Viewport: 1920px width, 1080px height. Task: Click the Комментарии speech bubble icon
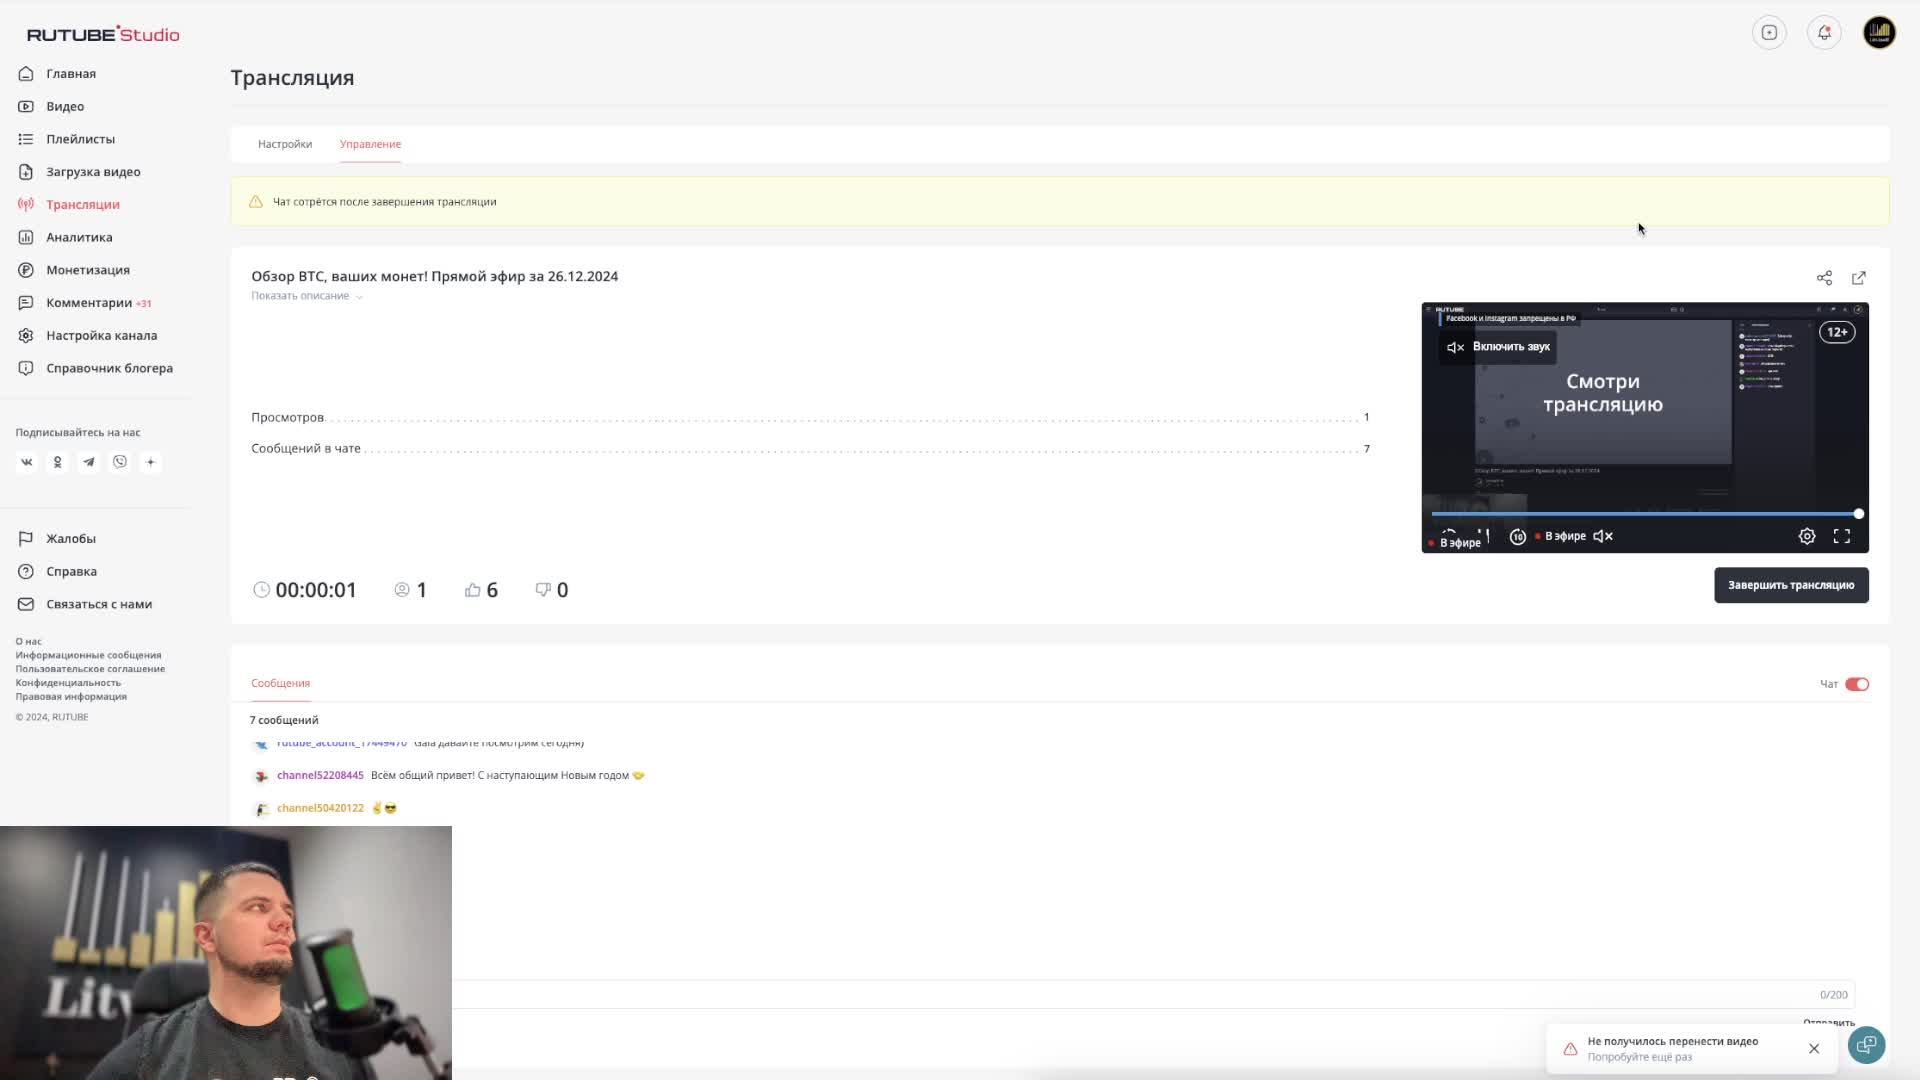26,303
